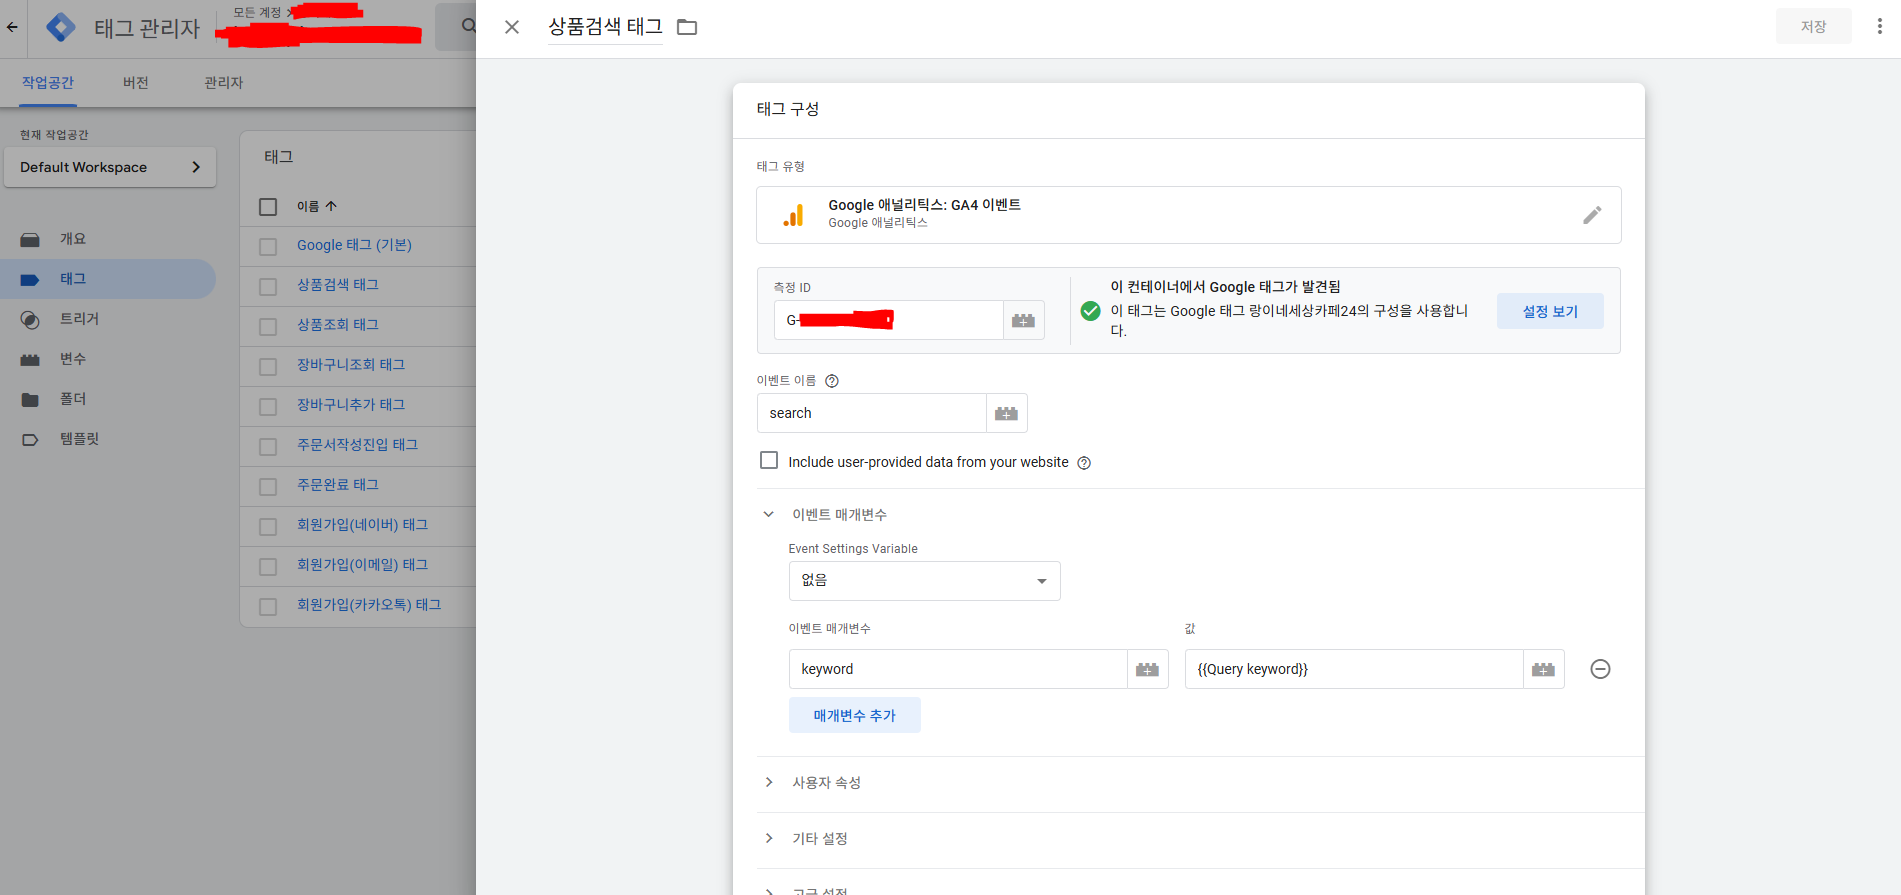Close the 상품검색 태그 editor panel
This screenshot has width=1901, height=895.
coord(512,27)
